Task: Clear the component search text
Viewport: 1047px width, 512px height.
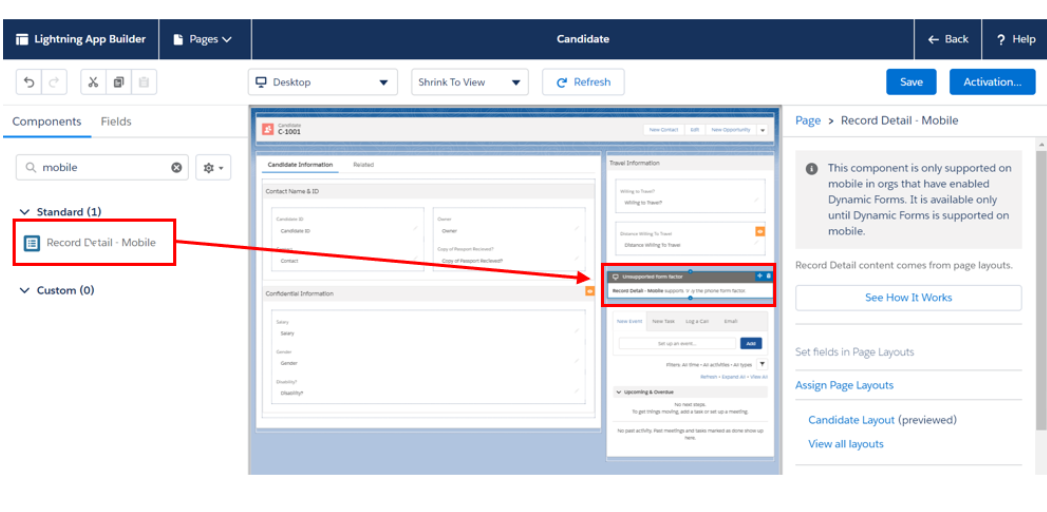Action: (x=177, y=168)
